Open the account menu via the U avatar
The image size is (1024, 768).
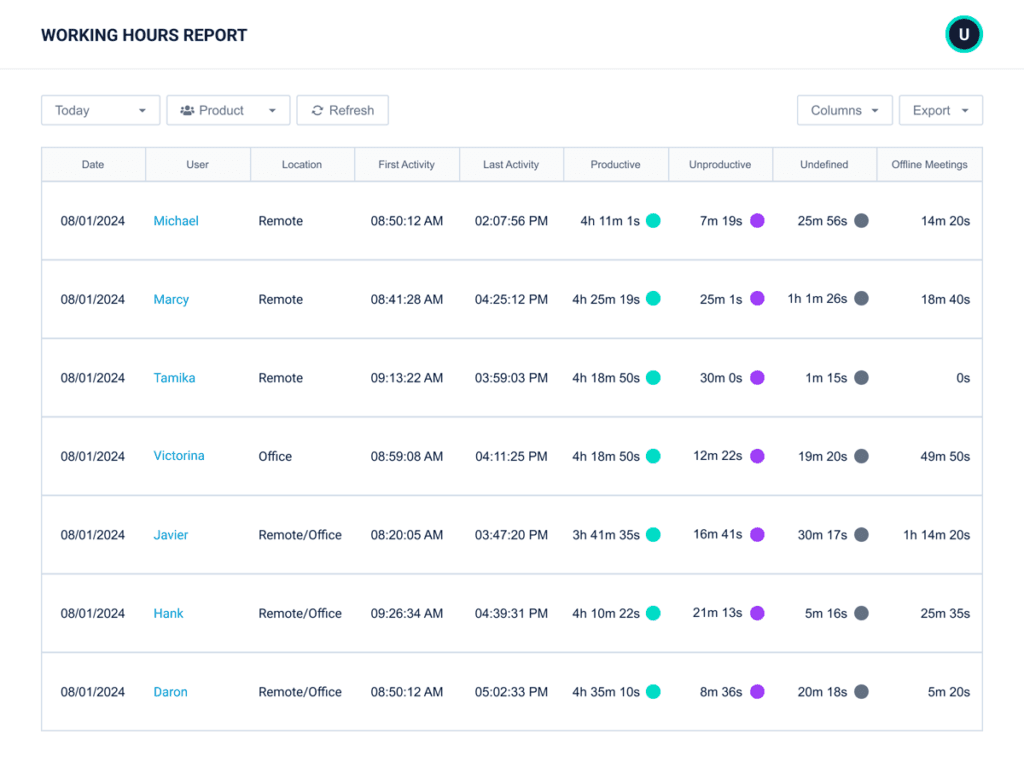click(963, 33)
